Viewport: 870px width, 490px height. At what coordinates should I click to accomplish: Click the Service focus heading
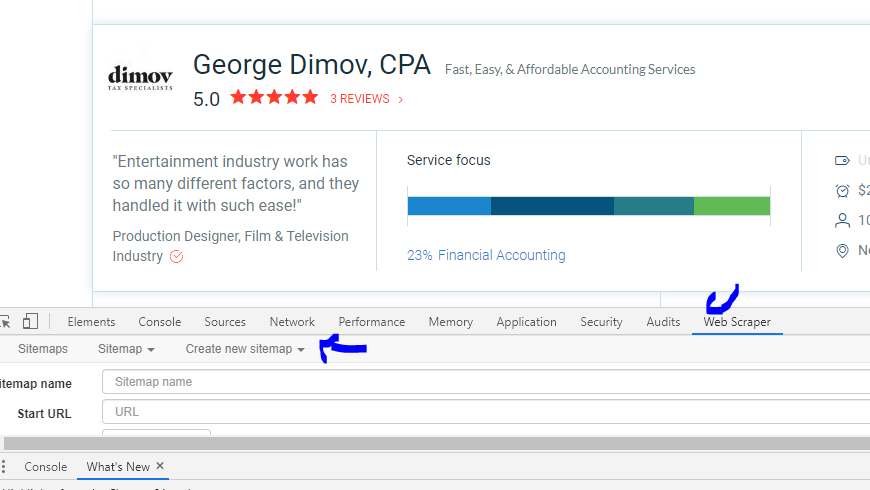click(448, 160)
